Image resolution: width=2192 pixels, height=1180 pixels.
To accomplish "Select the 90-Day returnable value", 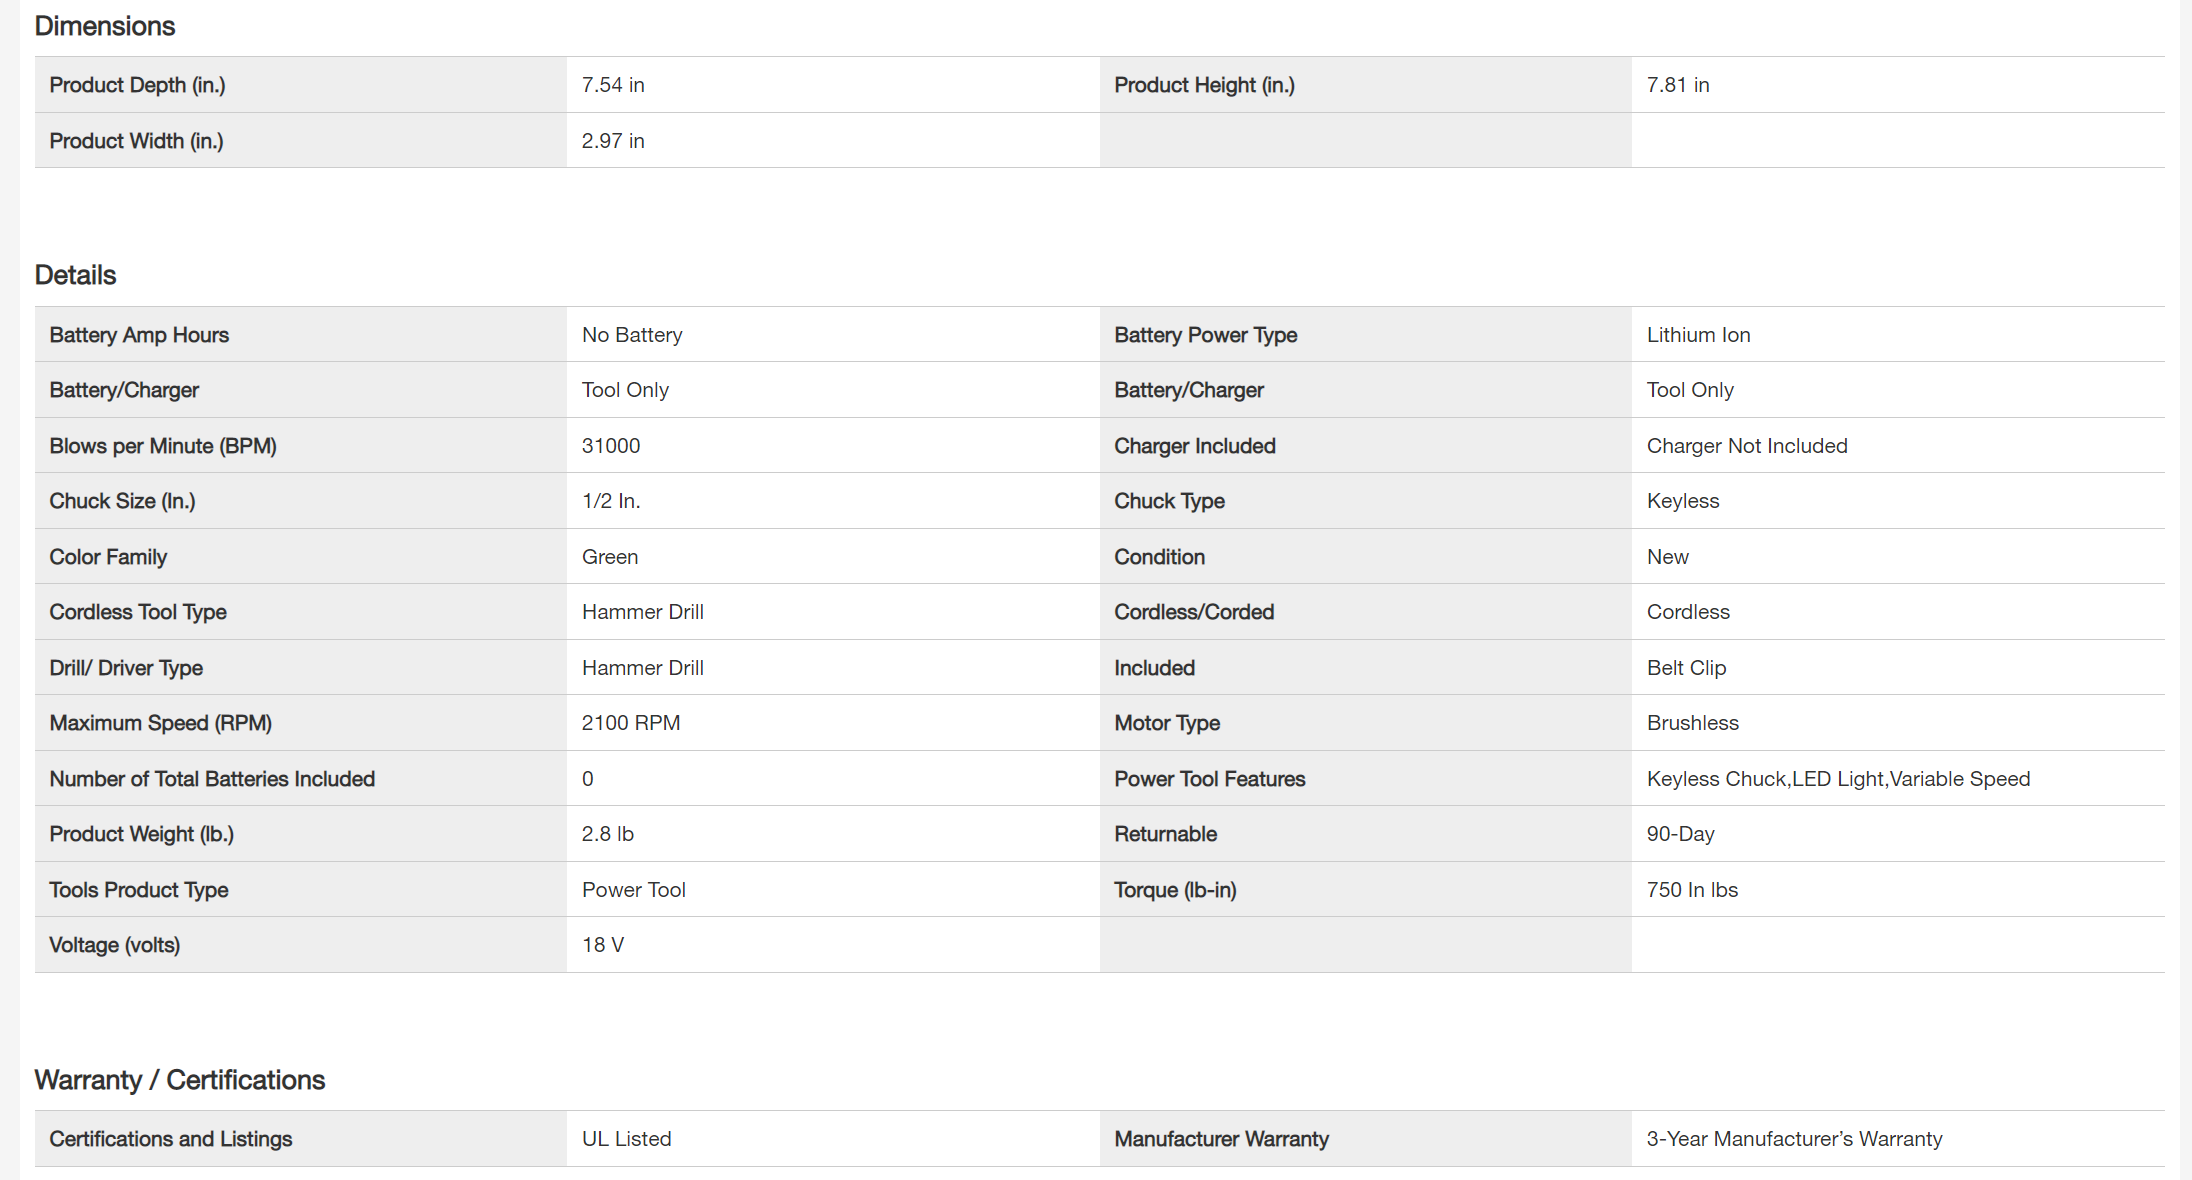I will tap(1680, 834).
